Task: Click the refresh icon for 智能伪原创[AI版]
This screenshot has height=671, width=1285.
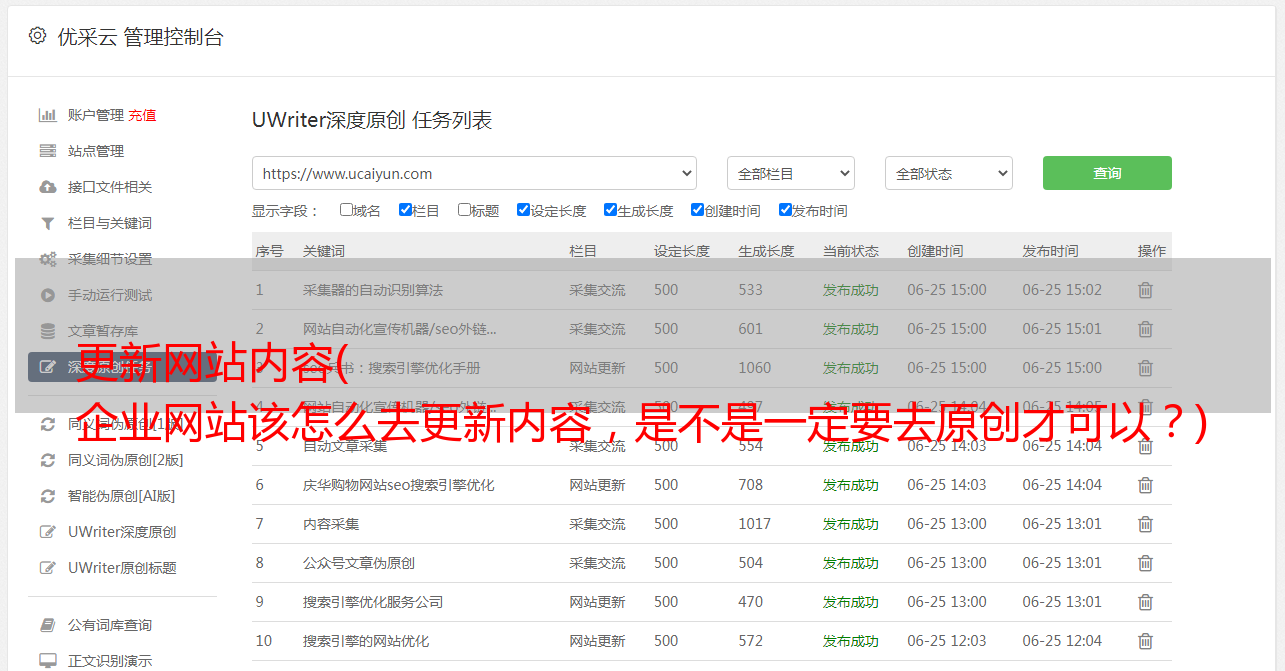Action: tap(47, 496)
